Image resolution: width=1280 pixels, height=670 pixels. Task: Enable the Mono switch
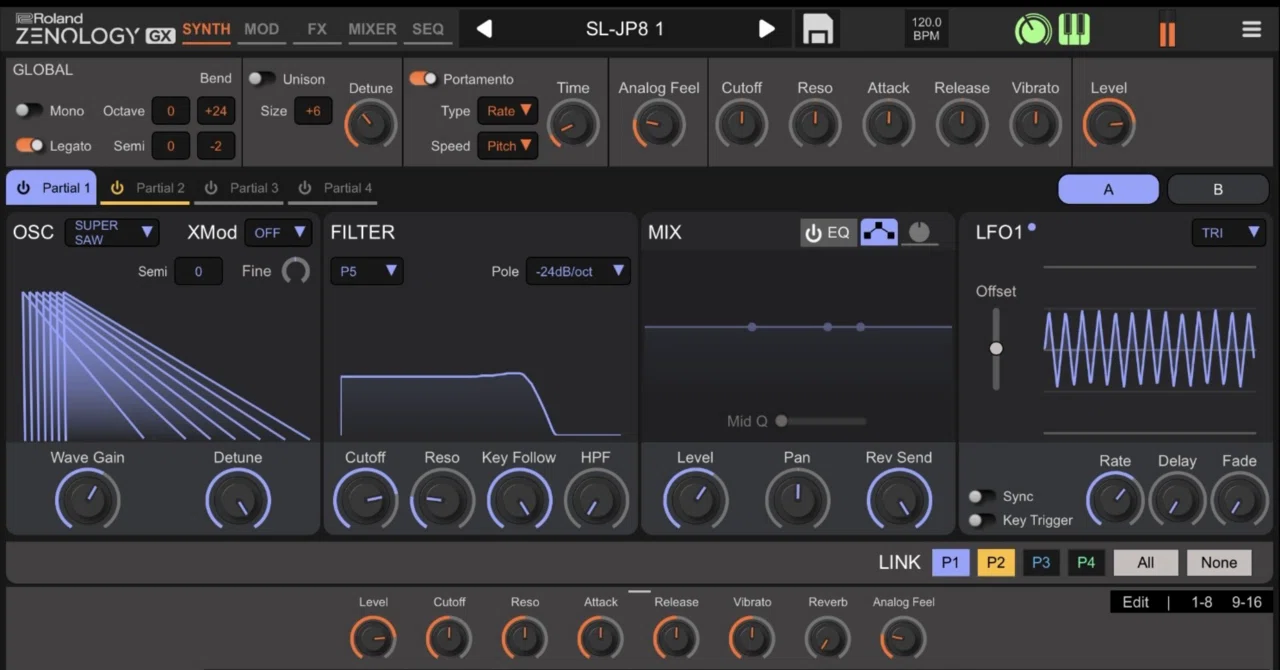29,110
